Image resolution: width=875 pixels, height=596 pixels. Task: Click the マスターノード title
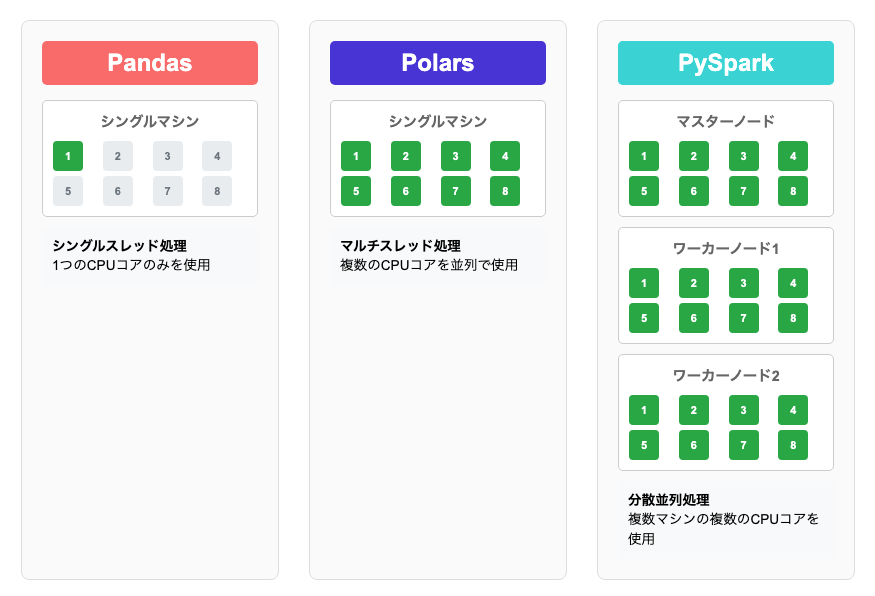point(726,121)
